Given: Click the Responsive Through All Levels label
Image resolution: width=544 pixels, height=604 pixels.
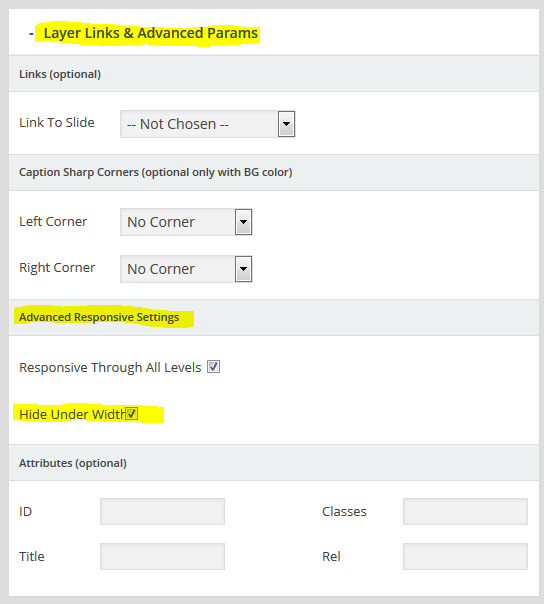Looking at the screenshot, I should point(110,367).
